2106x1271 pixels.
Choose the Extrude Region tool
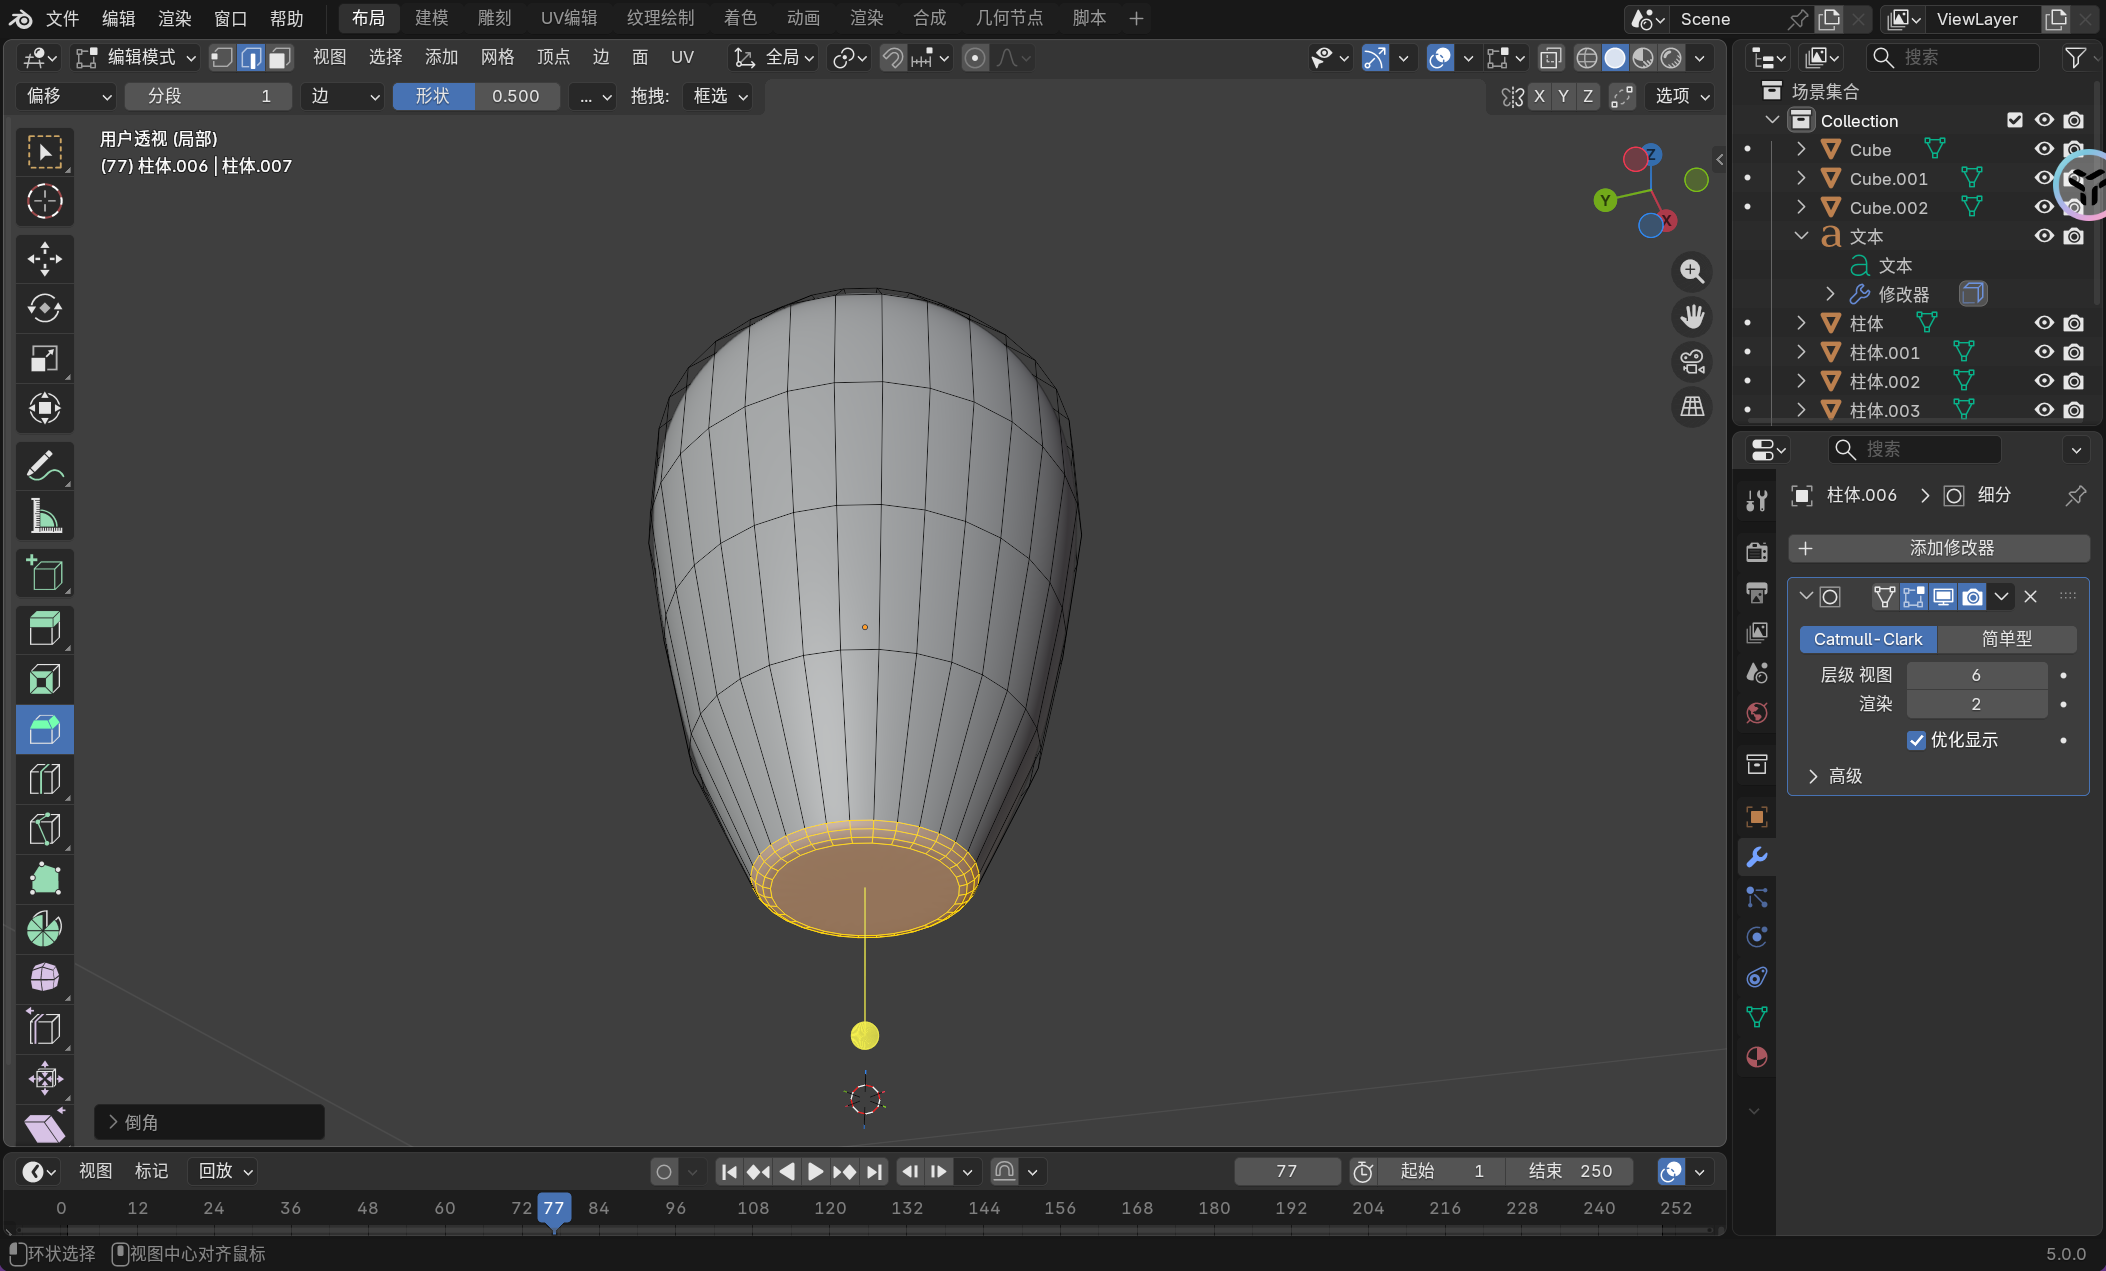(x=44, y=629)
